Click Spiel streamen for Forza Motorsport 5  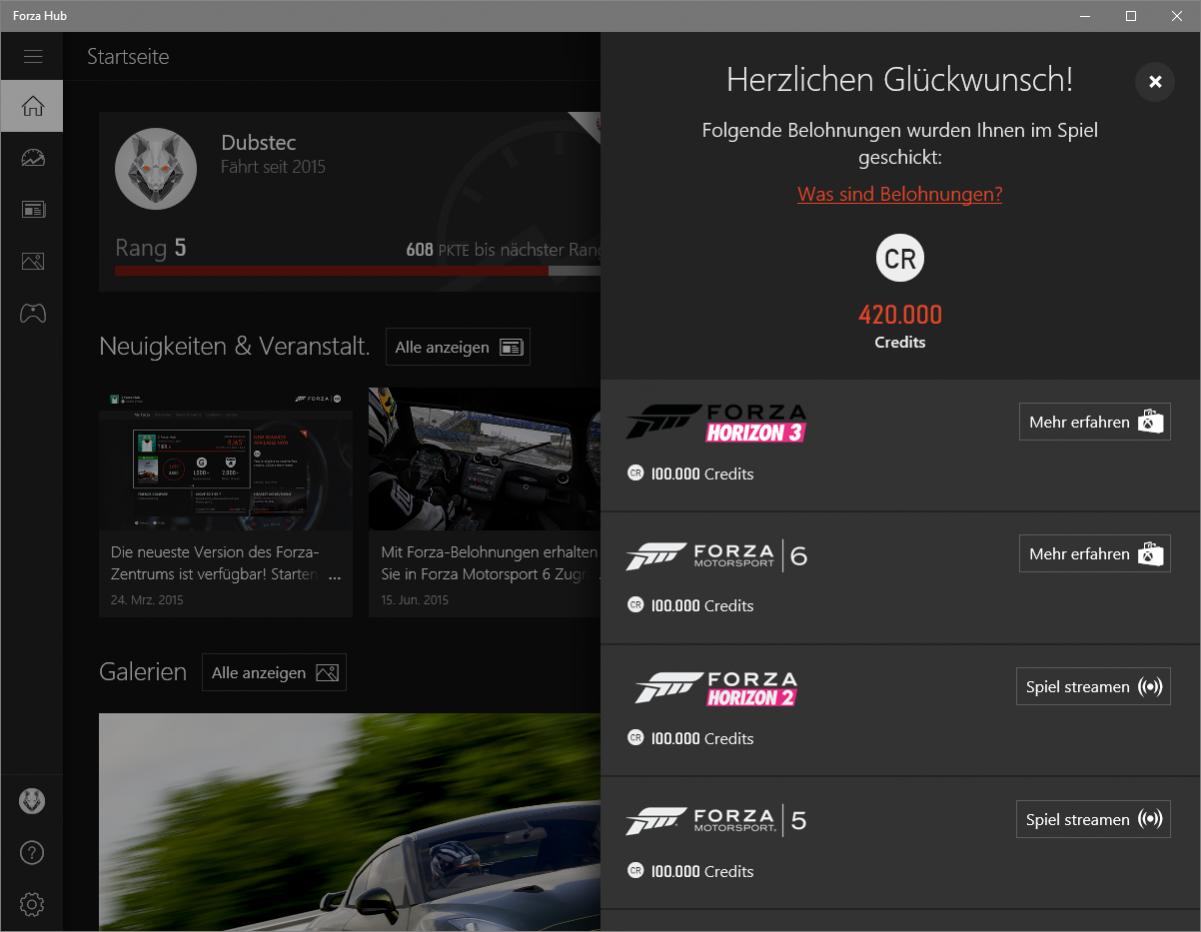click(x=1093, y=819)
